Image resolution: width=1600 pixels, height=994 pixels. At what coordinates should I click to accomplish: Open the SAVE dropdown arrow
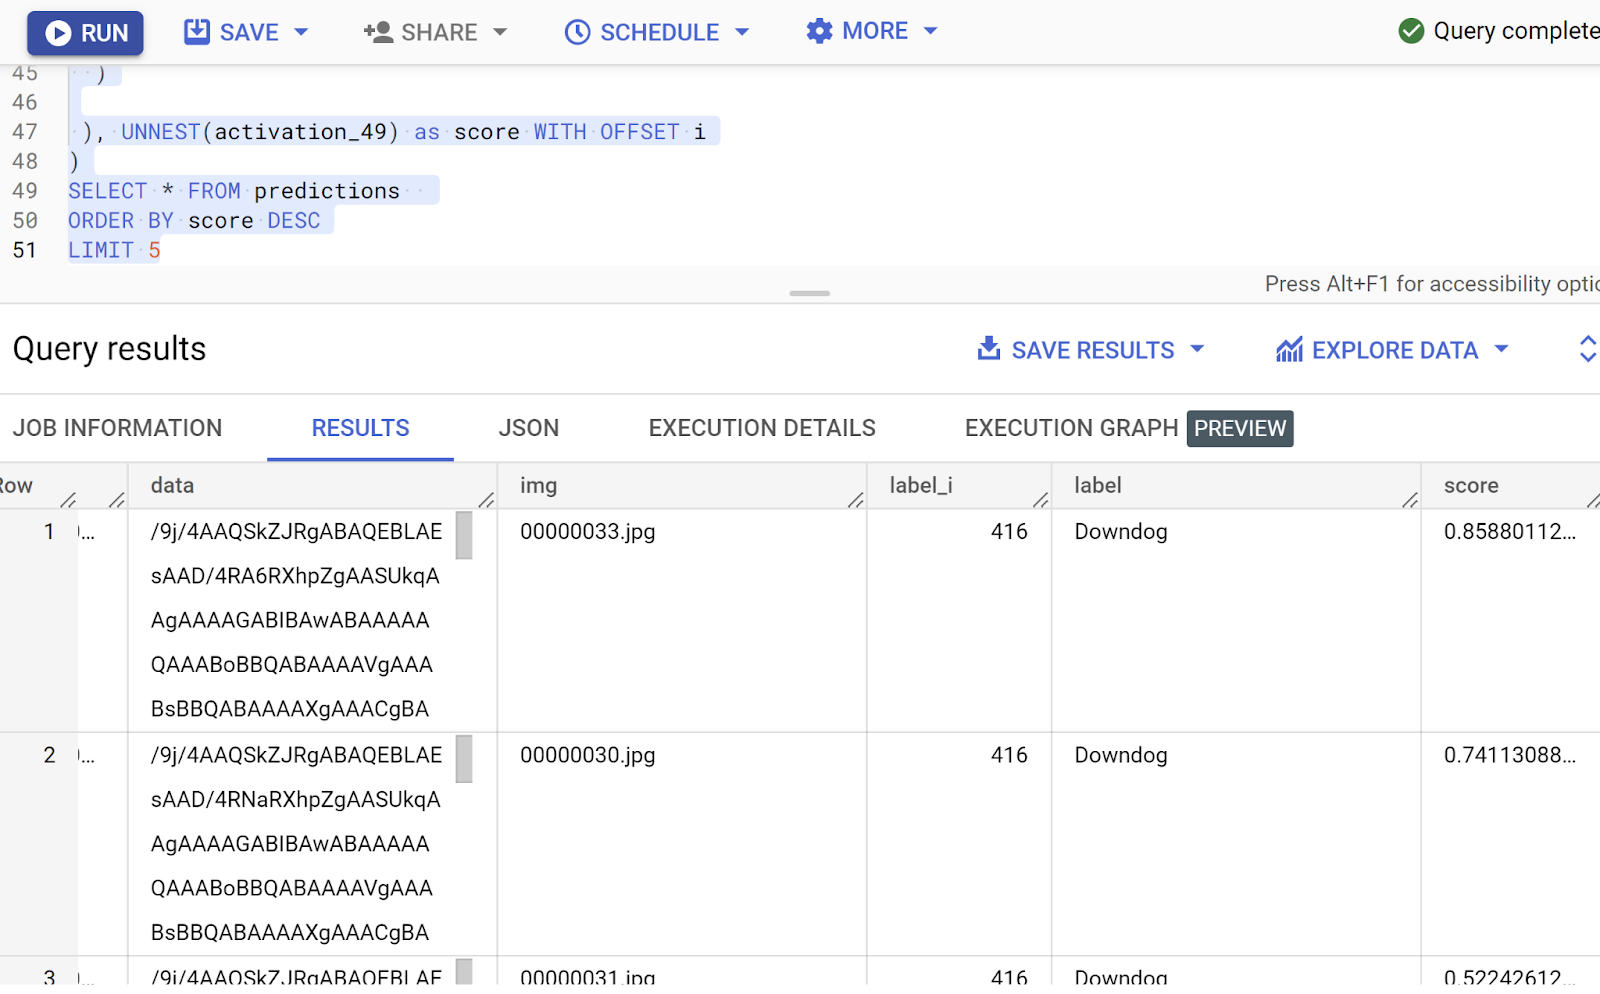301,32
